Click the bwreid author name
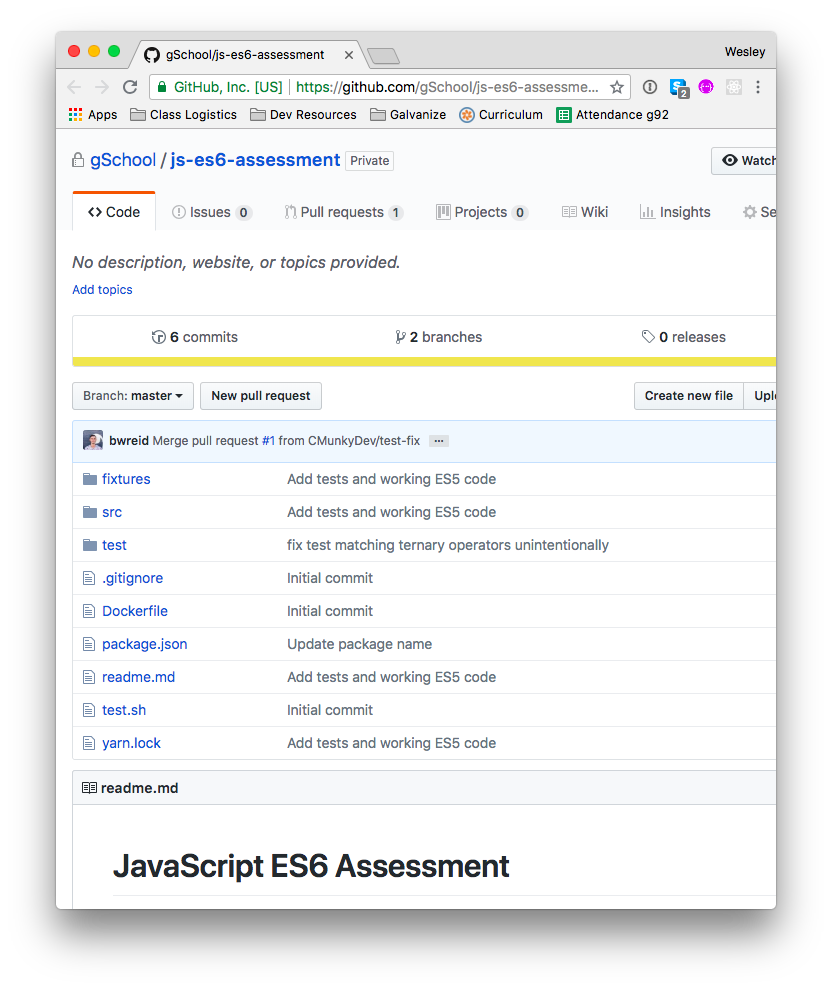 (129, 441)
